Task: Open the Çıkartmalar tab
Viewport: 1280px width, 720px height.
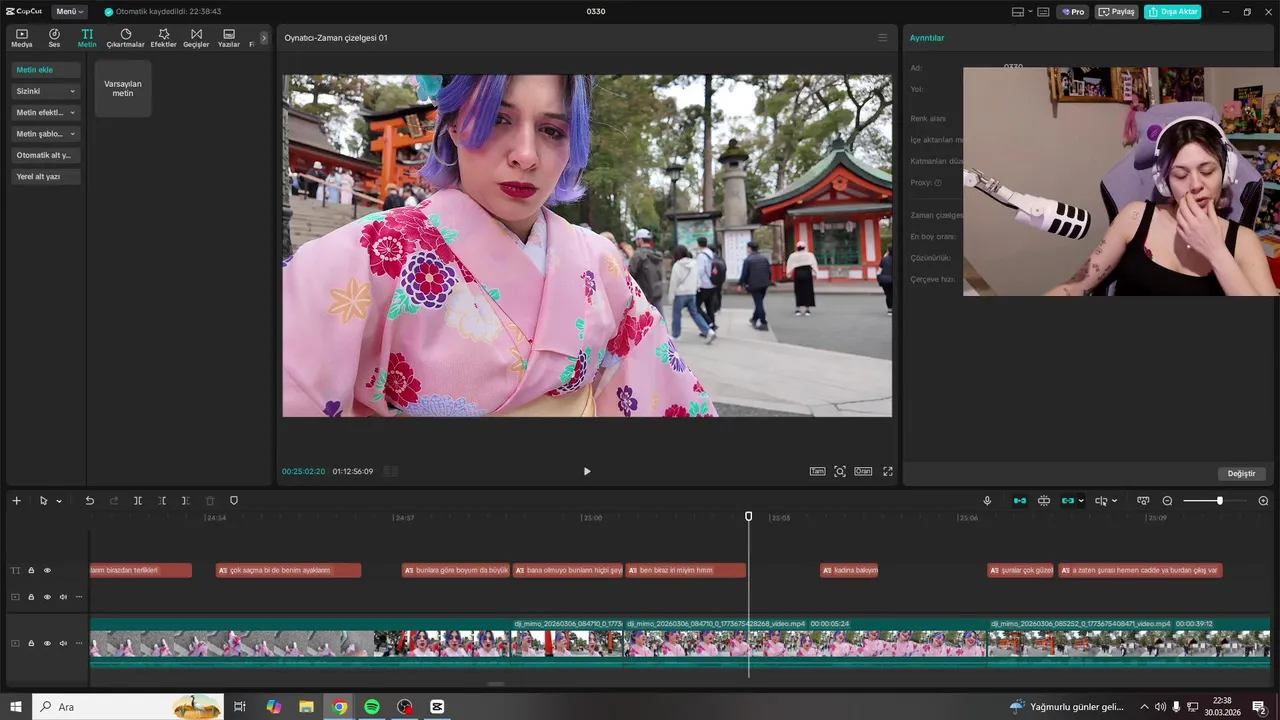Action: [x=126, y=38]
